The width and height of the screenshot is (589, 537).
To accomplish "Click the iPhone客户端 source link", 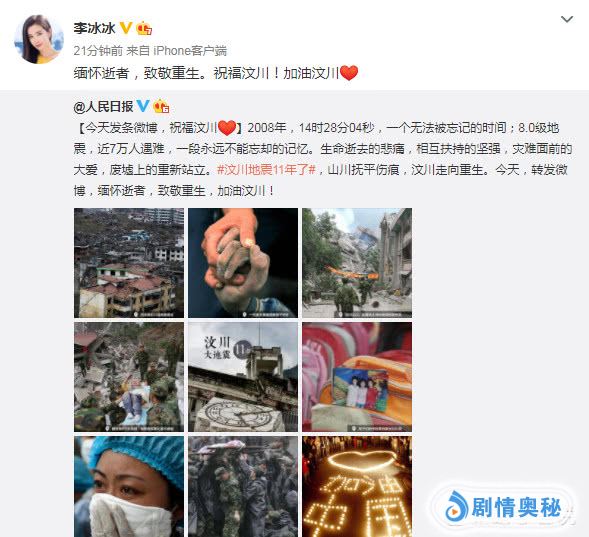I will coord(190,51).
